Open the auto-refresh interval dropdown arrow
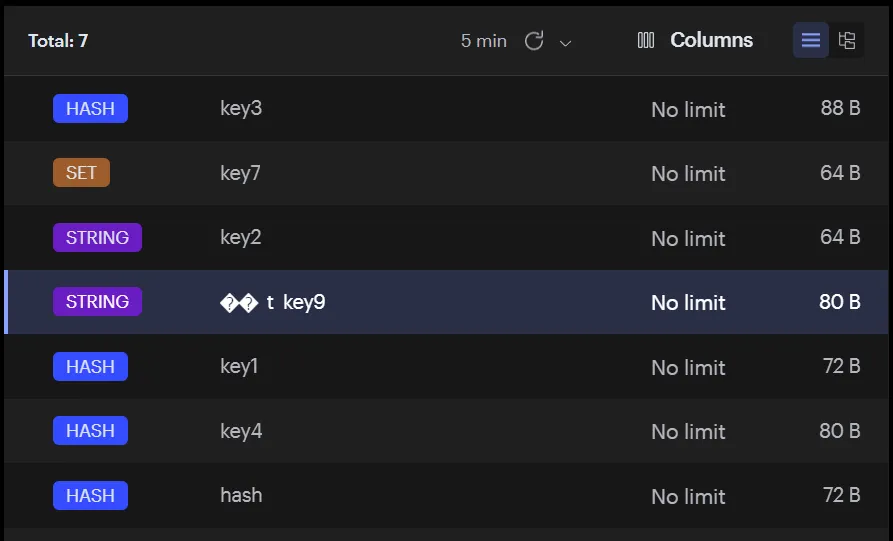This screenshot has width=893, height=541. (x=565, y=43)
